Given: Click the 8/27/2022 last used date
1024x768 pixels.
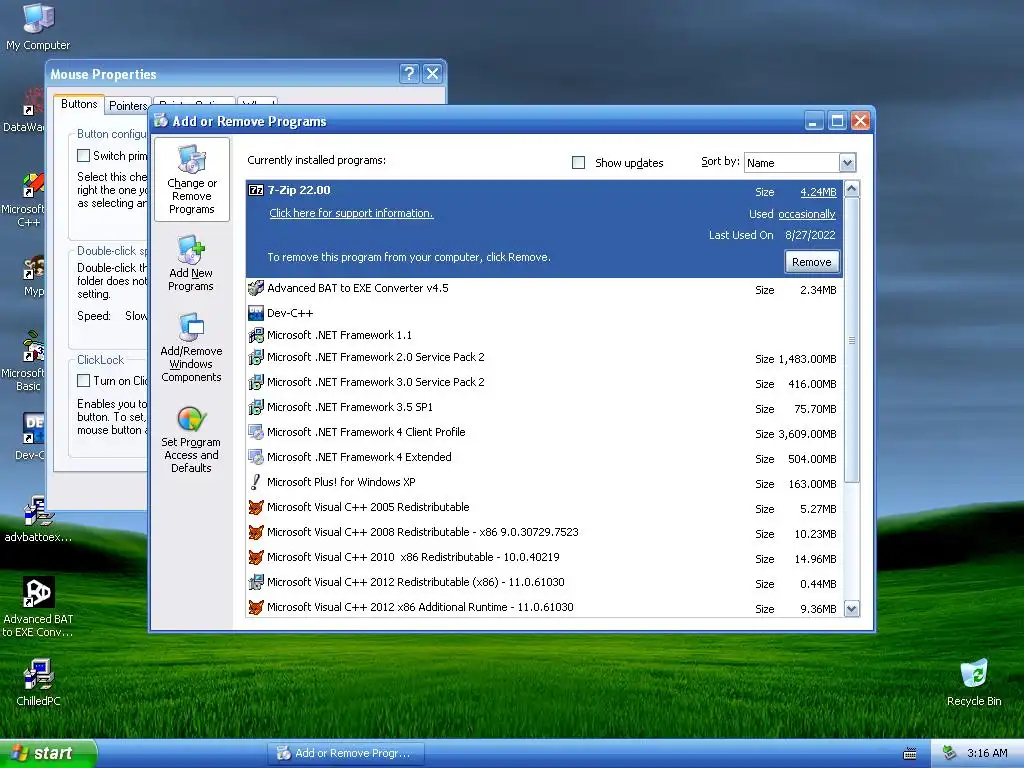Looking at the screenshot, I should (810, 235).
